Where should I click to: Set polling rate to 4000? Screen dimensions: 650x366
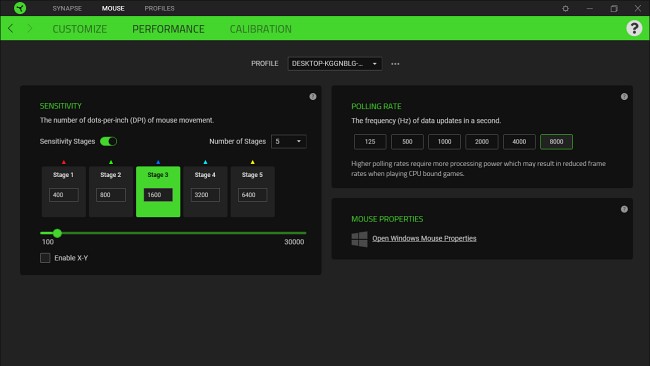pos(519,142)
